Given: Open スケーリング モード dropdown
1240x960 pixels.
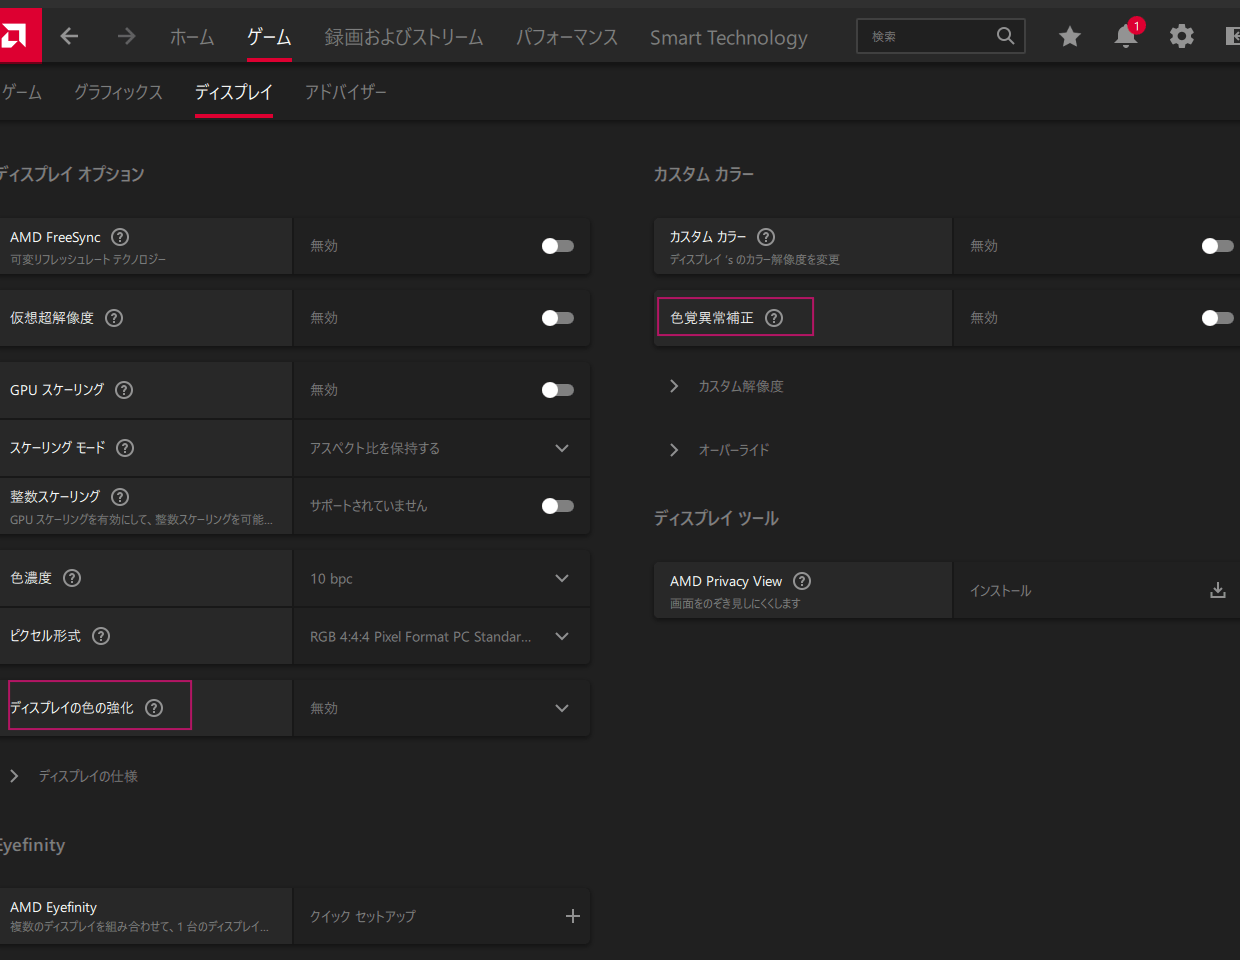Looking at the screenshot, I should click(x=441, y=448).
